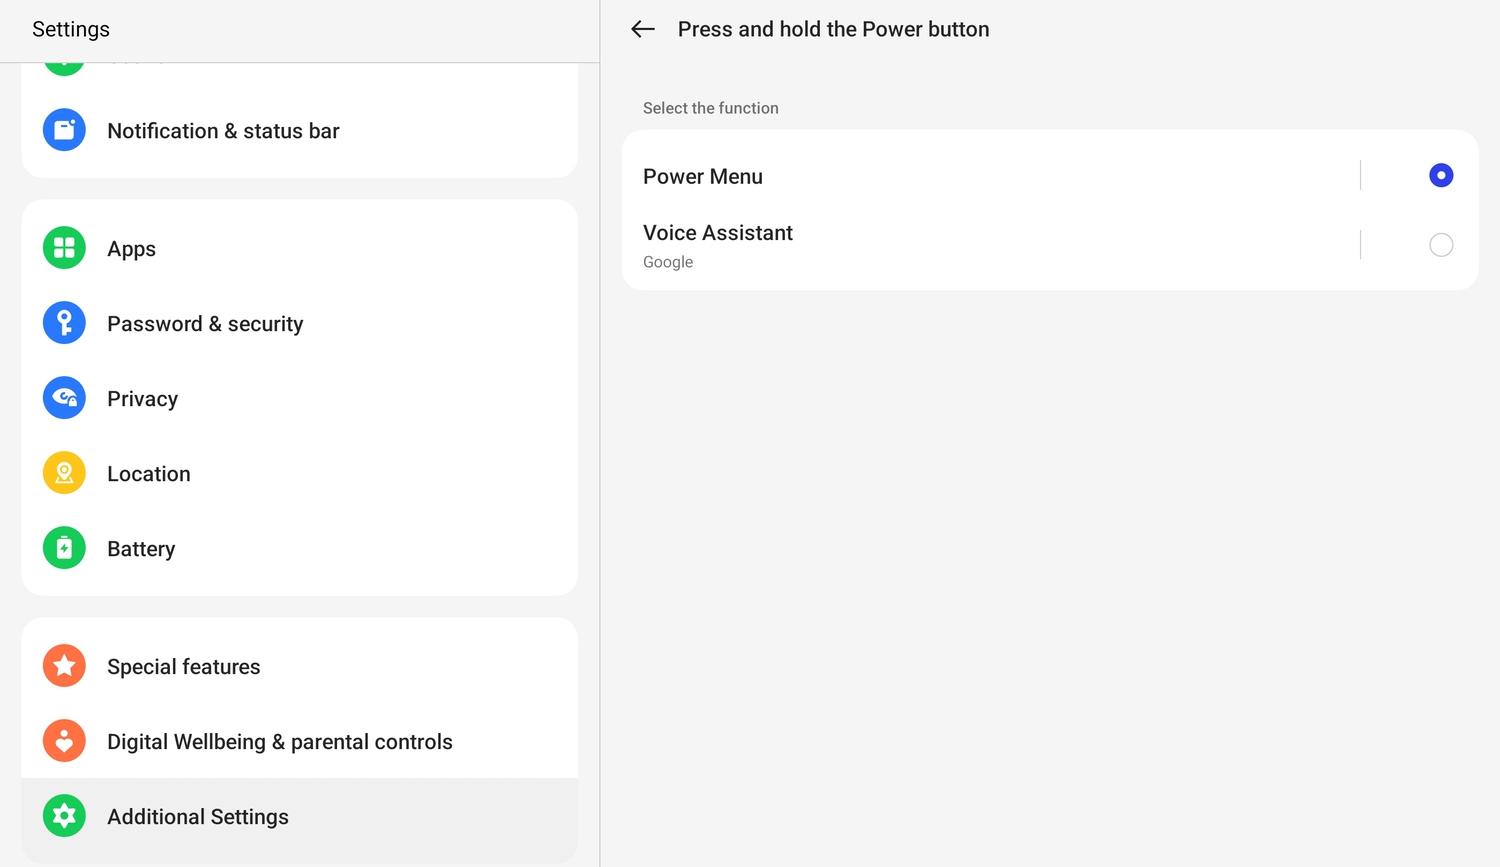Click the Password & security key icon
1500x867 pixels.
[x=64, y=323]
